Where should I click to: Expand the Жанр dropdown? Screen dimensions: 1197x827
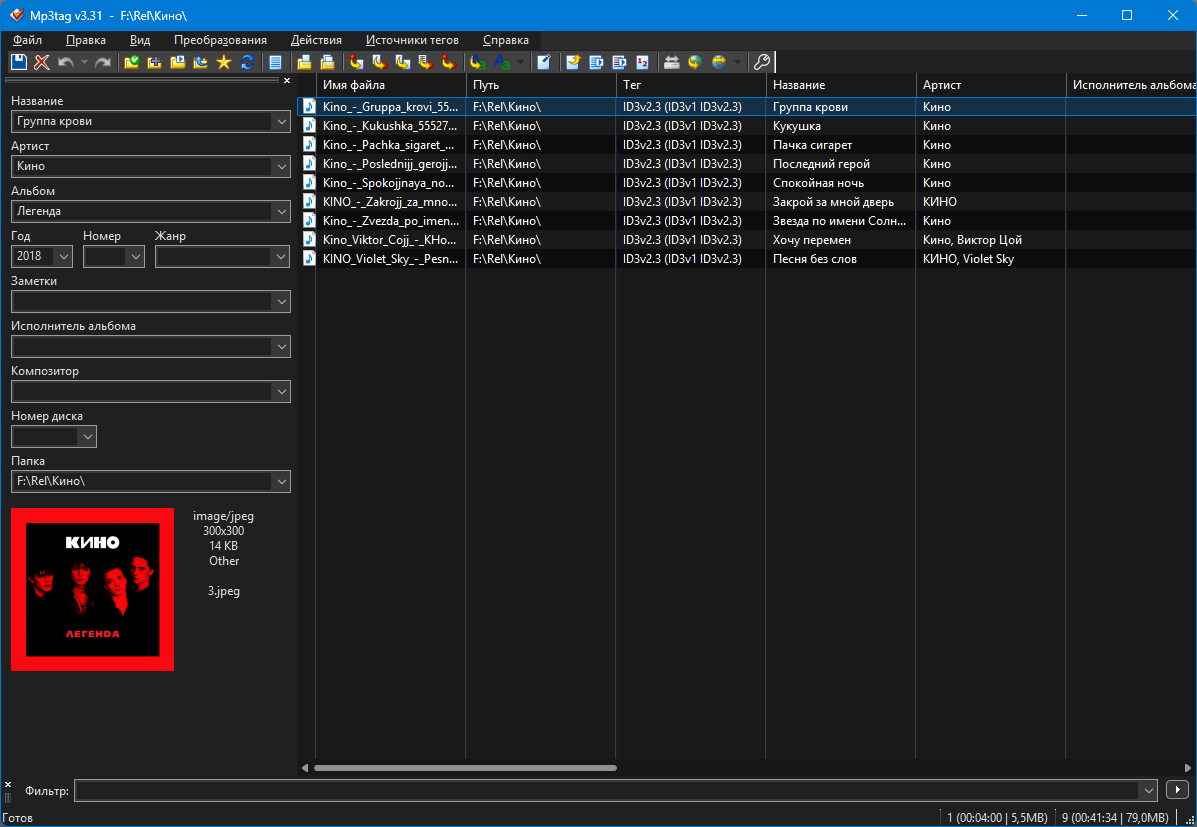coord(281,257)
